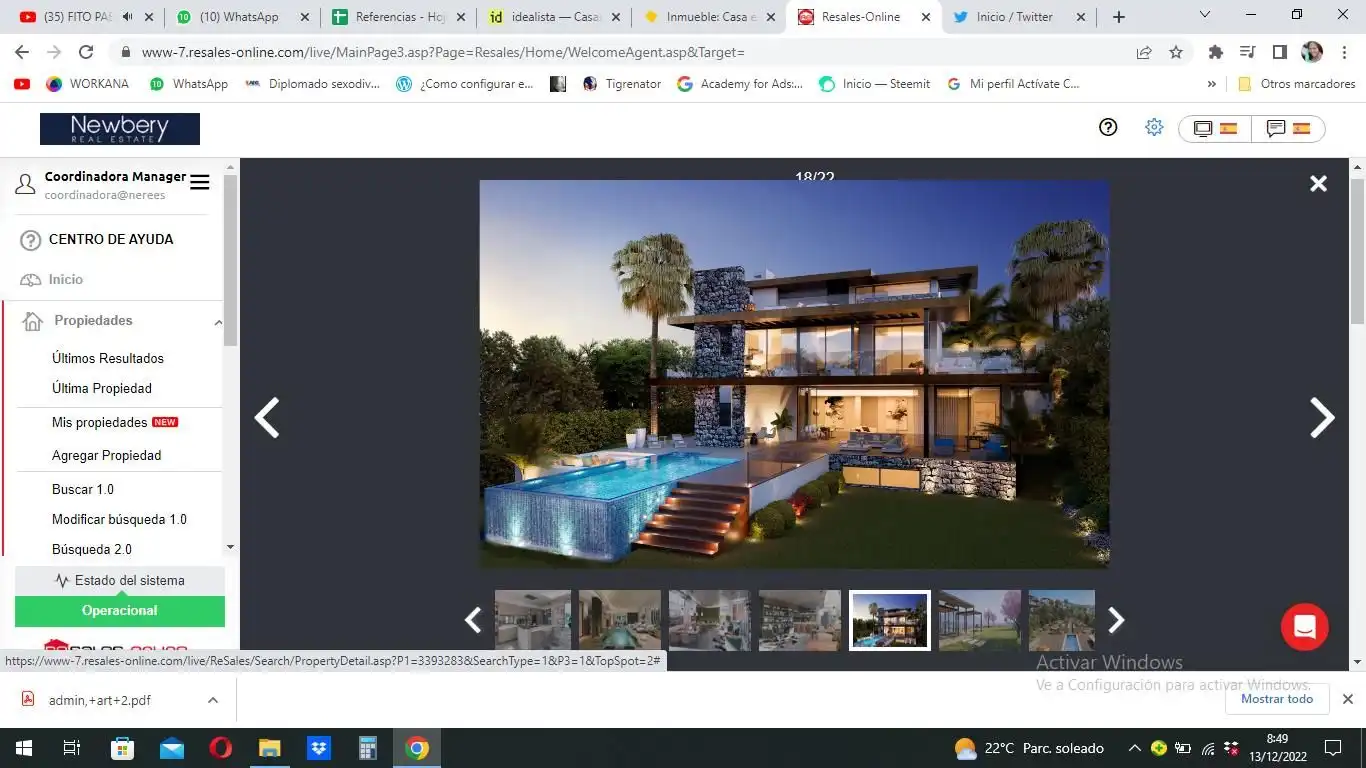The width and height of the screenshot is (1366, 768).
Task: Open Tigrenator bookmark
Action: pyautogui.click(x=622, y=84)
